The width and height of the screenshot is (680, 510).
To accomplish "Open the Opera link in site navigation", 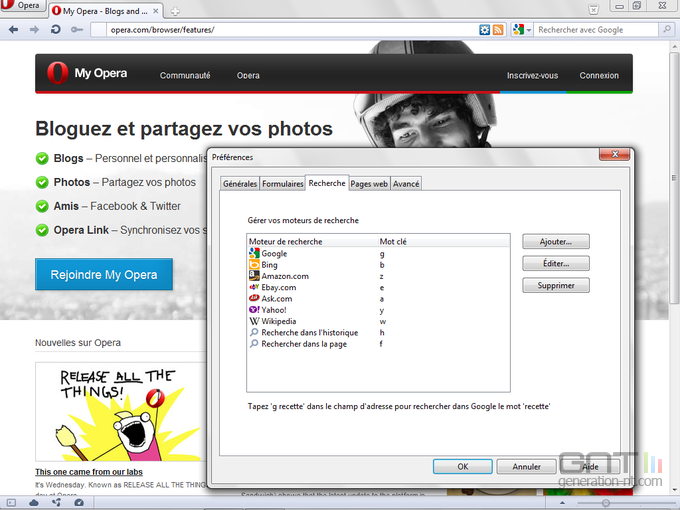I will [248, 75].
